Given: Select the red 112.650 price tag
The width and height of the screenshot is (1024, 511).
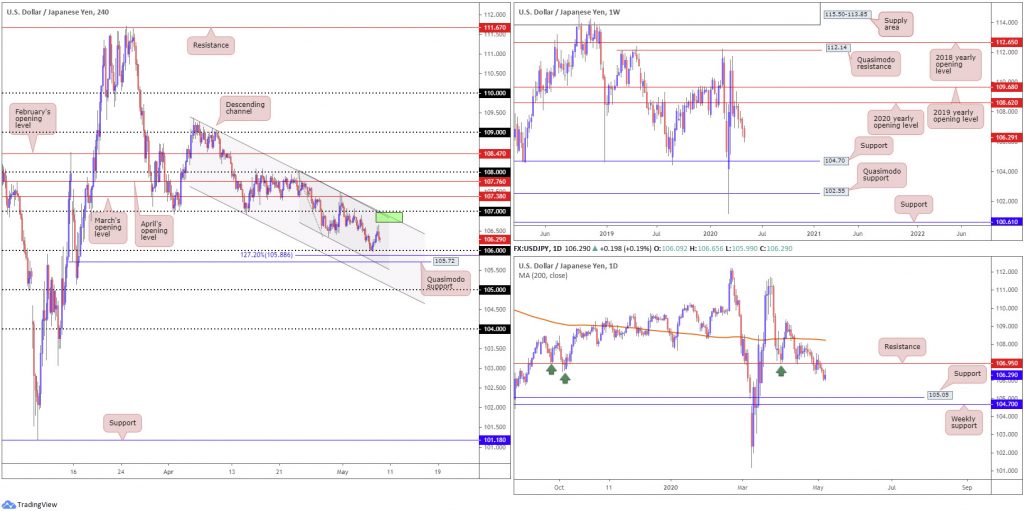Looking at the screenshot, I should coord(1009,42).
